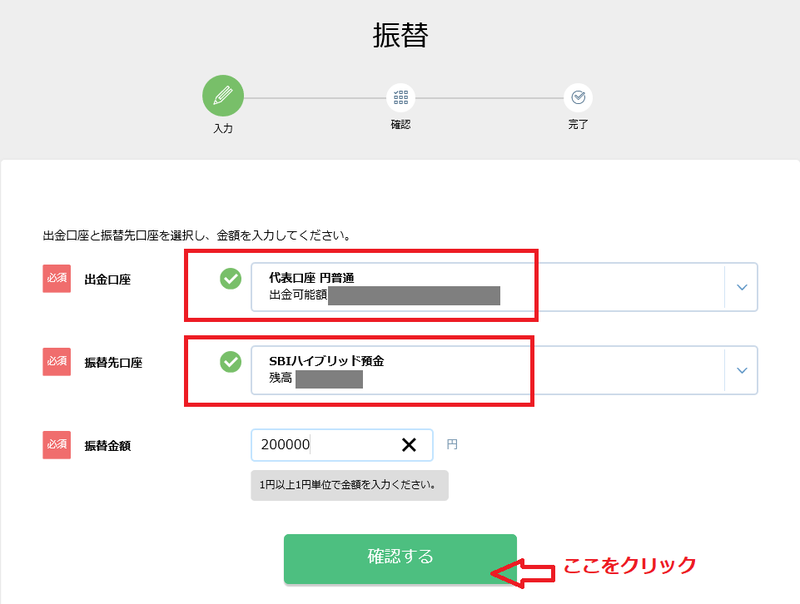
Task: Click the 振替先口座 field label
Action: pos(113,363)
